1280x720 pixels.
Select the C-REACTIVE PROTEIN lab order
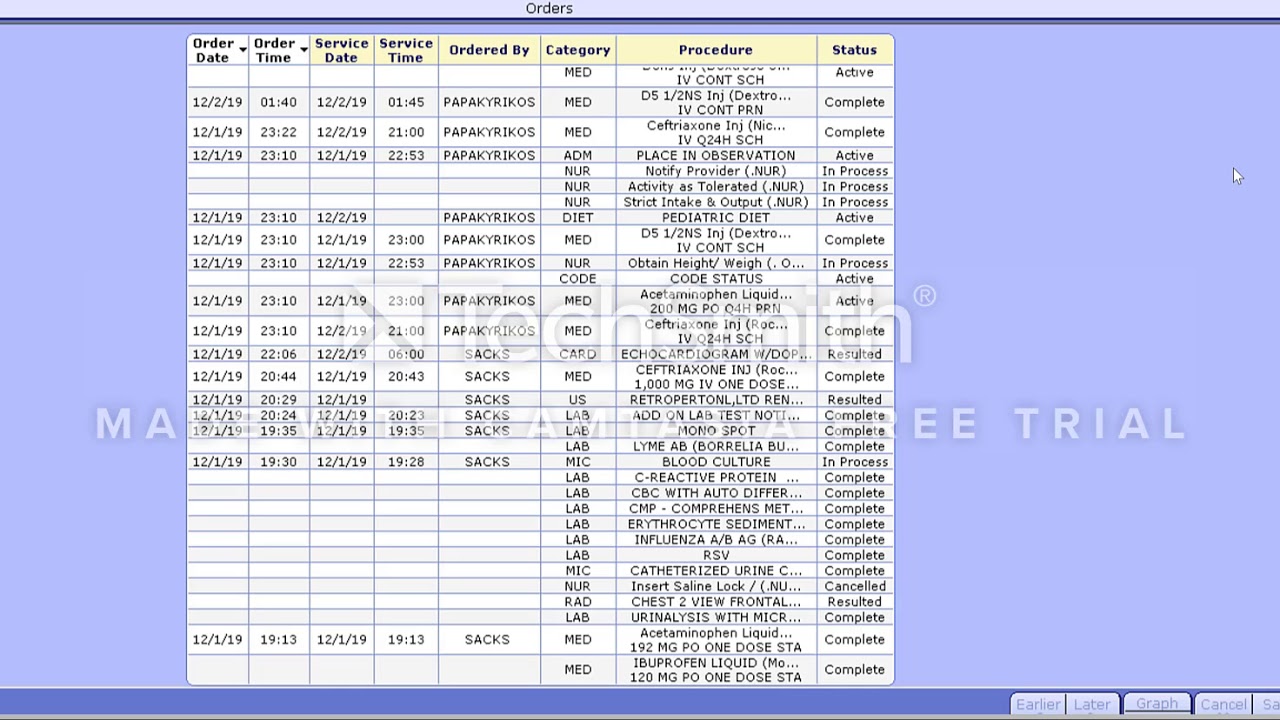[x=716, y=478]
